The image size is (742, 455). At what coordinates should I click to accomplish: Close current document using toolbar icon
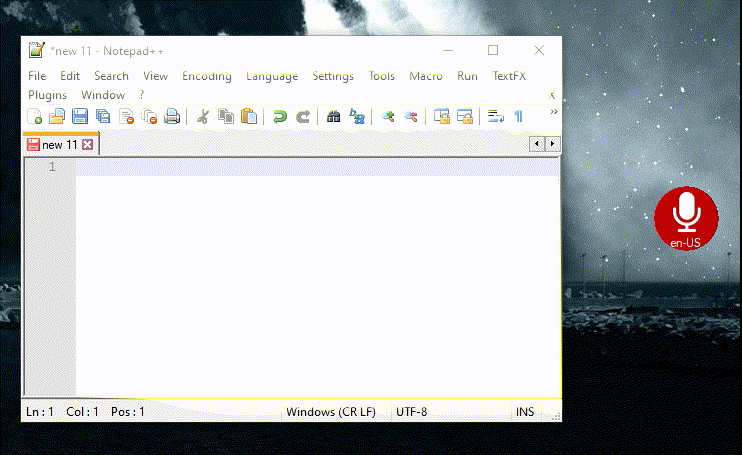pyautogui.click(x=126, y=116)
